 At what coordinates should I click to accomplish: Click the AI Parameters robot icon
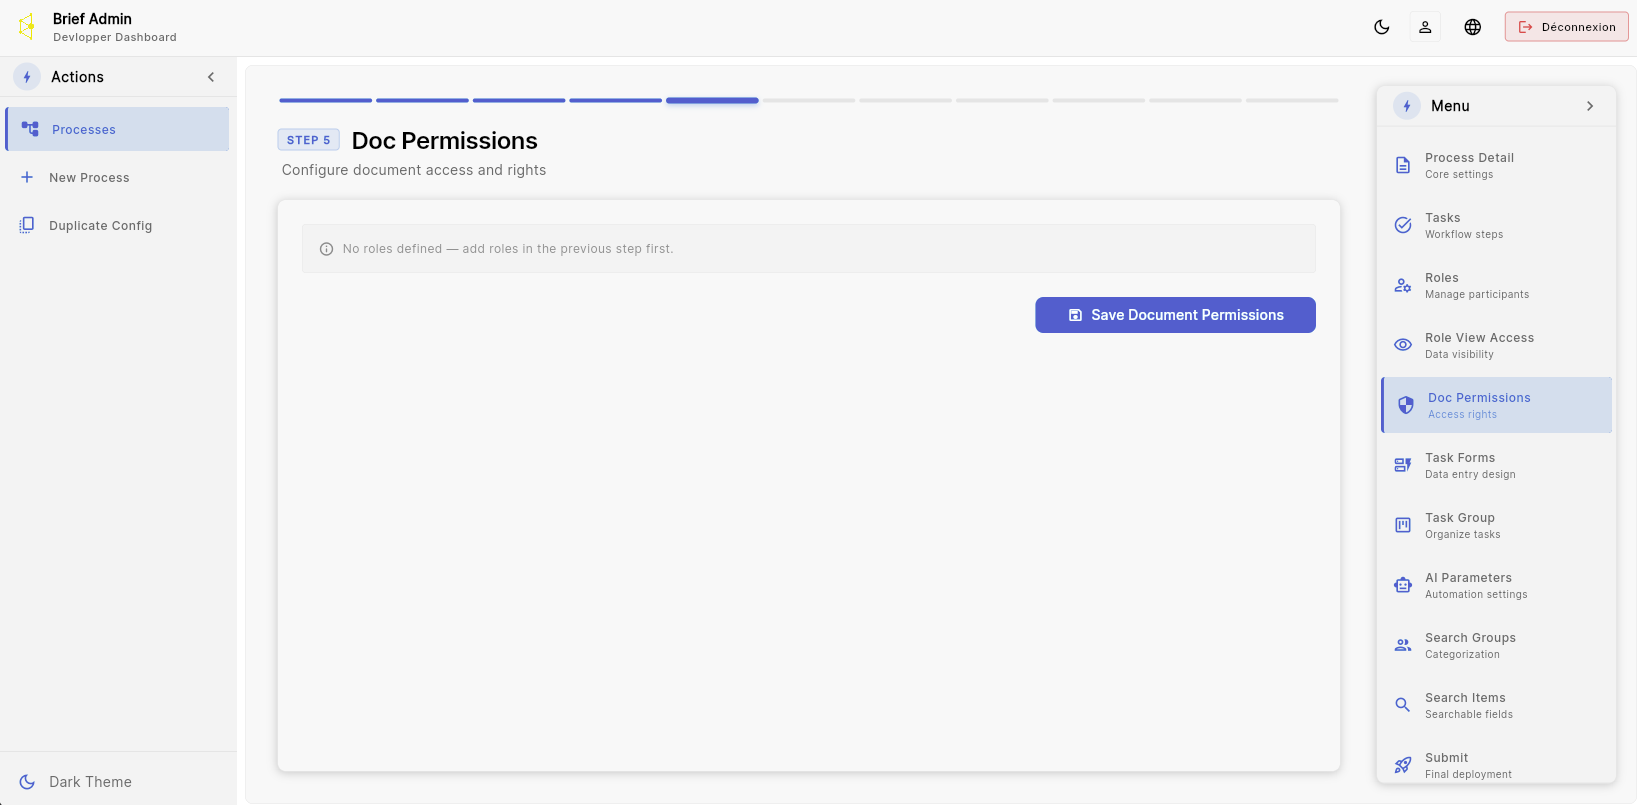[x=1403, y=585]
